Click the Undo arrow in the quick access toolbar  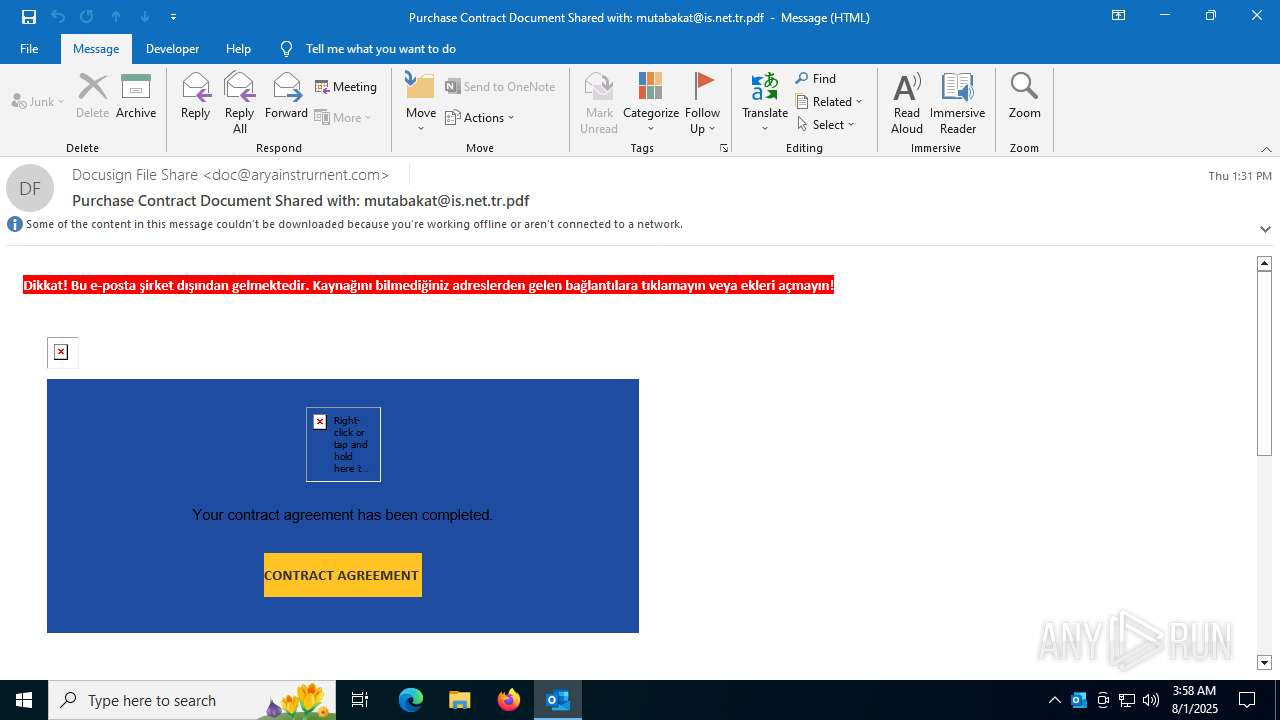58,17
